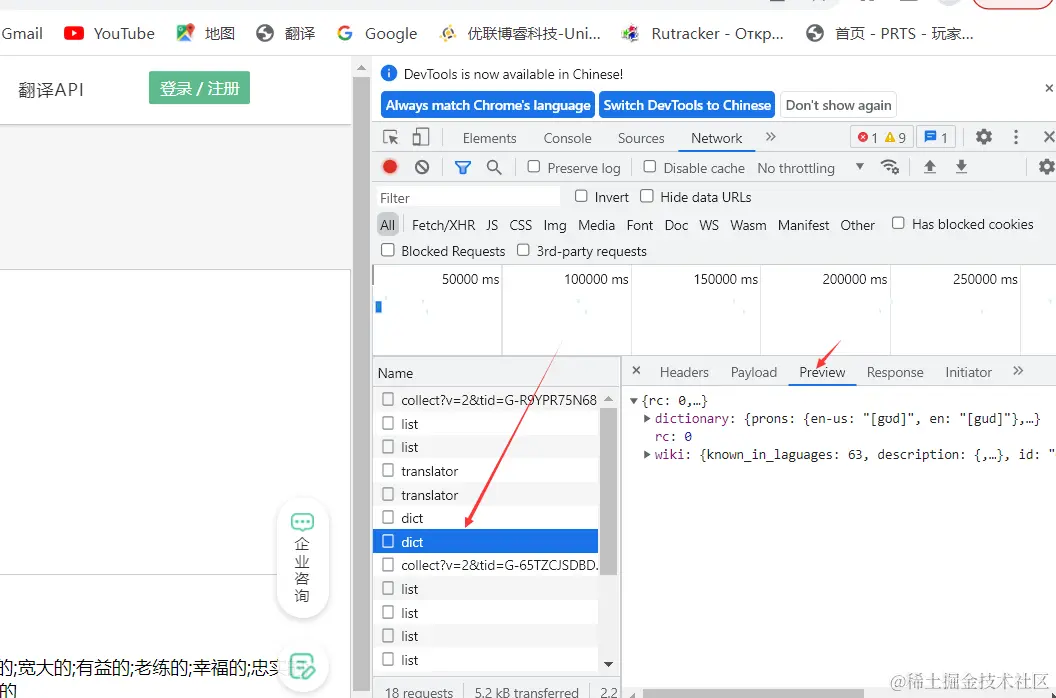The height and width of the screenshot is (698, 1056).
Task: Click the inspect element picker icon
Action: [391, 137]
